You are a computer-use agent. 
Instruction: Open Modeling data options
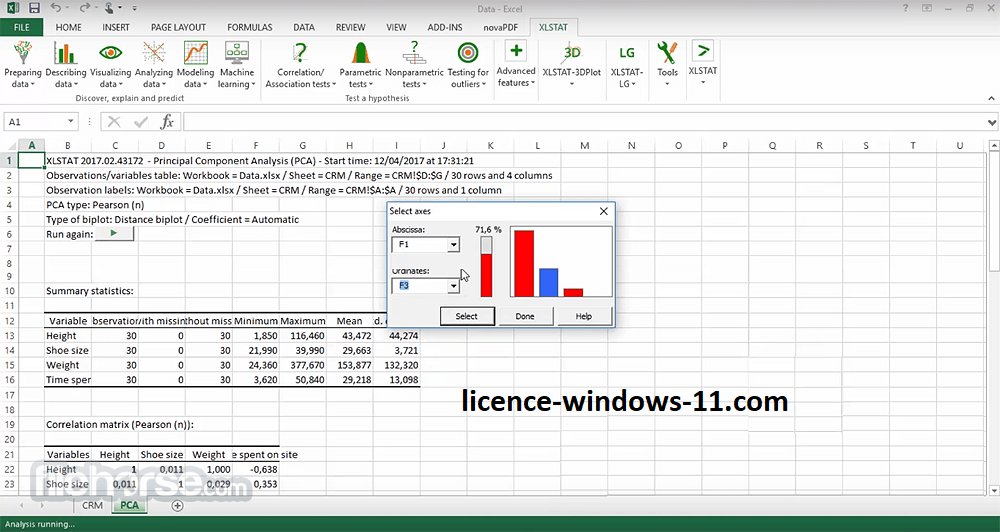[196, 54]
